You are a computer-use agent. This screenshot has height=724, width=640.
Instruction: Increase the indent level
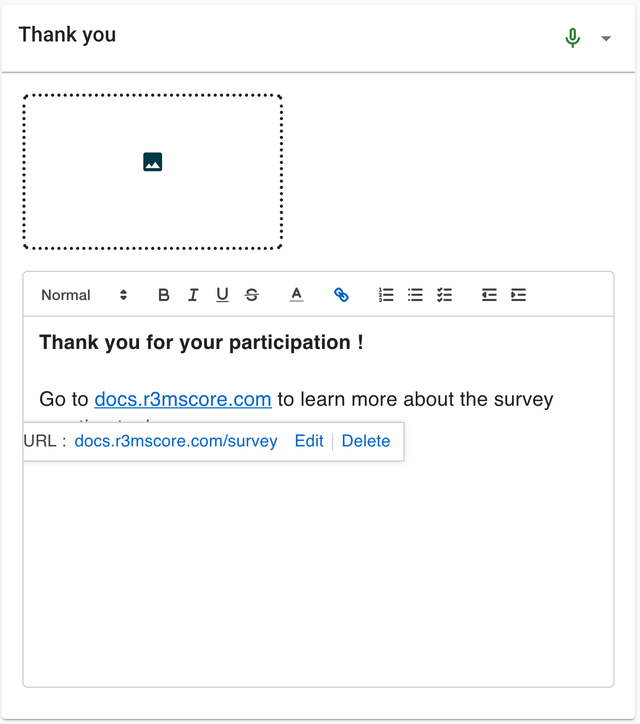click(x=518, y=295)
